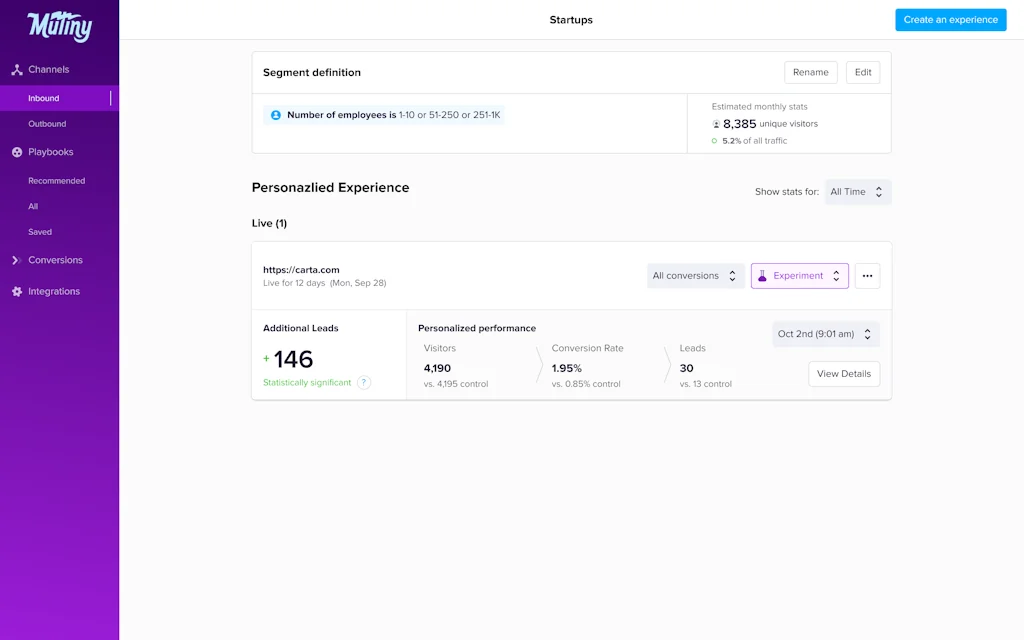1024x640 pixels.
Task: Open the Oct 2nd date dropdown
Action: 825,334
